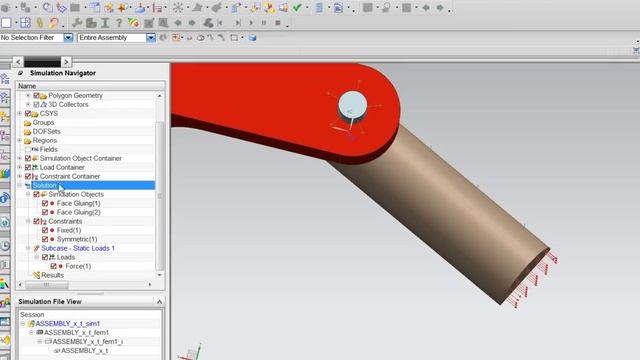Image resolution: width=640 pixels, height=360 pixels.
Task: Uncheck the Fixed(1) constraint checkbox
Action: coord(45,230)
